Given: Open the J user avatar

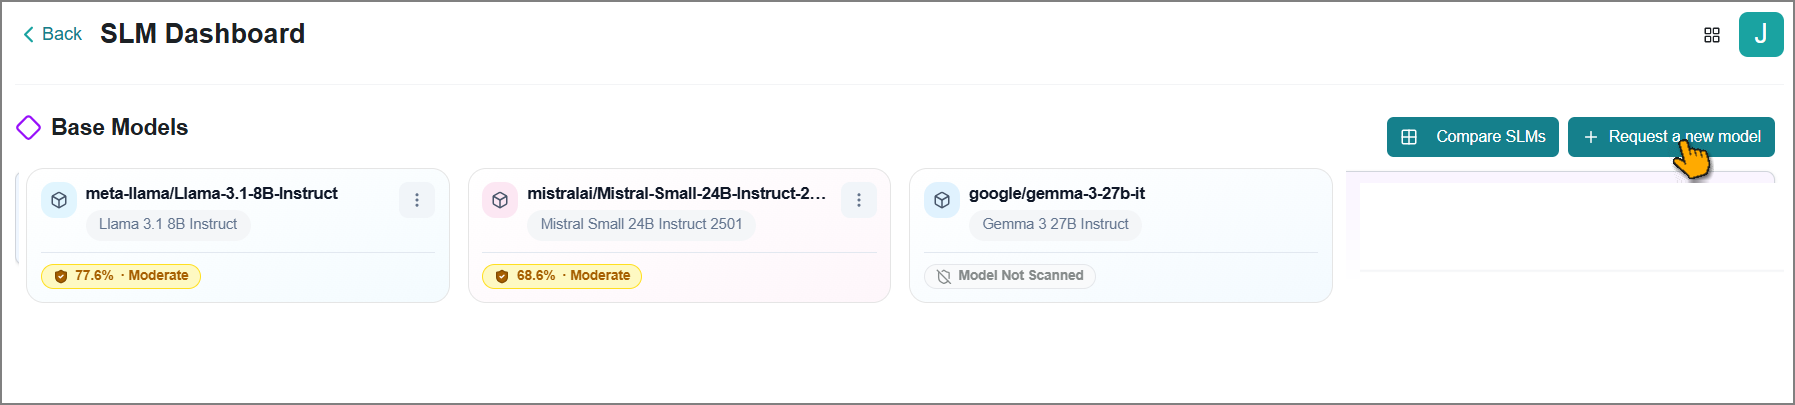Looking at the screenshot, I should coord(1761,35).
